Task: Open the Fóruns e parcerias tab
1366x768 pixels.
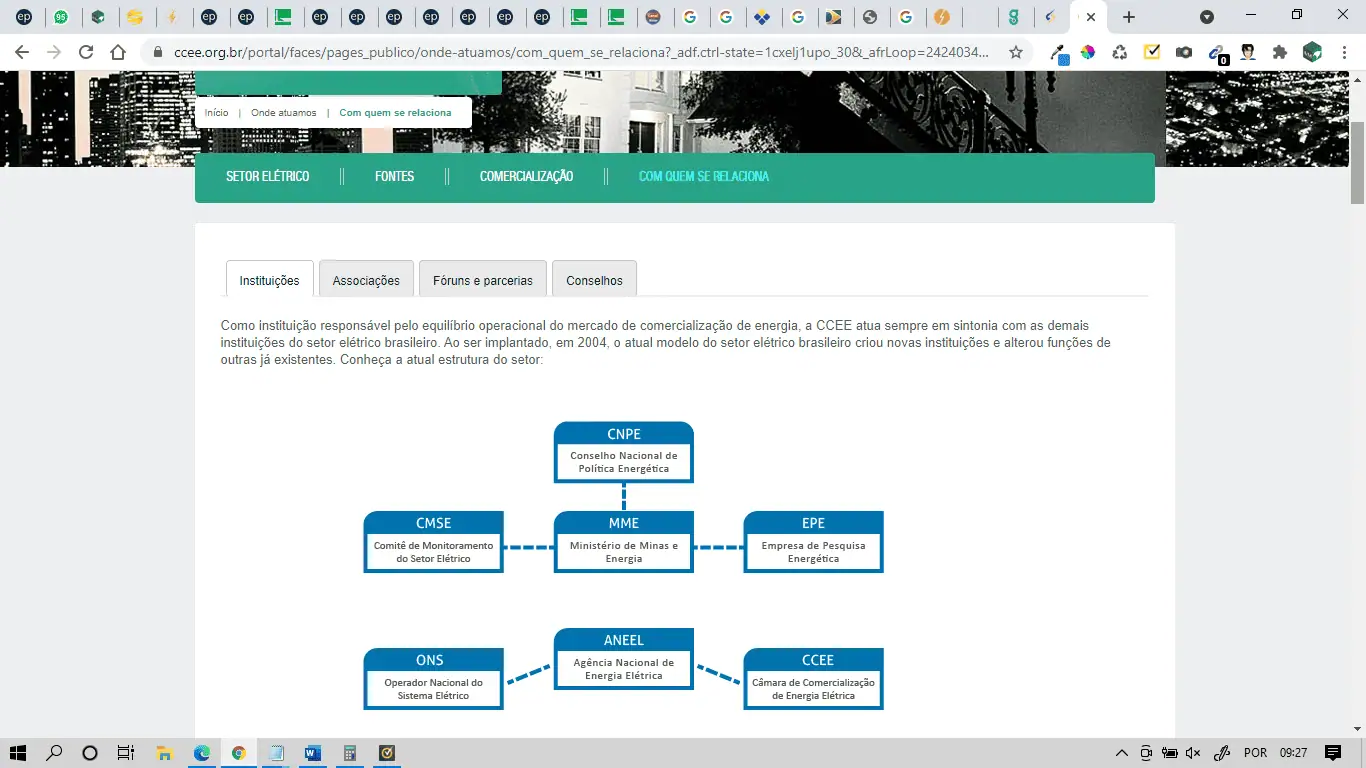Action: pyautogui.click(x=483, y=280)
